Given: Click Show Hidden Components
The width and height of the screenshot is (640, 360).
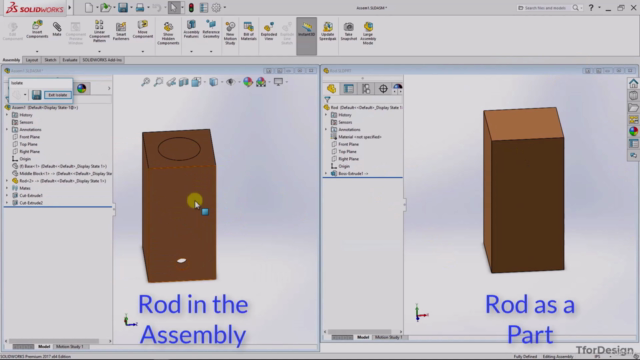Looking at the screenshot, I should click(168, 33).
